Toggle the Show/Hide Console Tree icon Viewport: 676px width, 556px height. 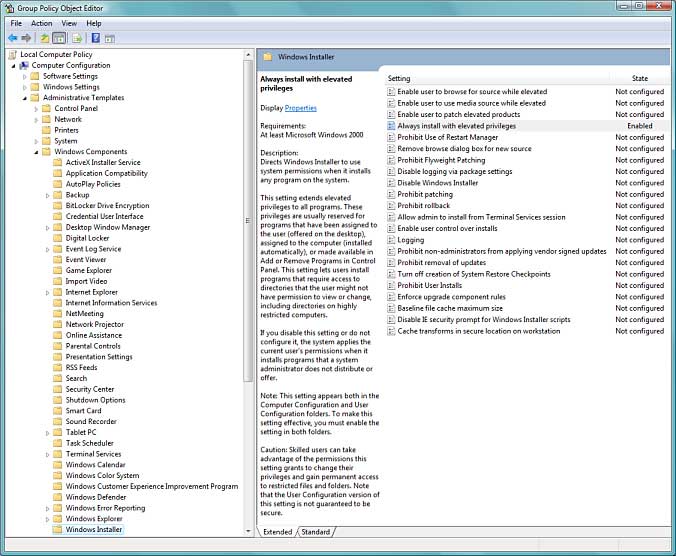coord(59,38)
